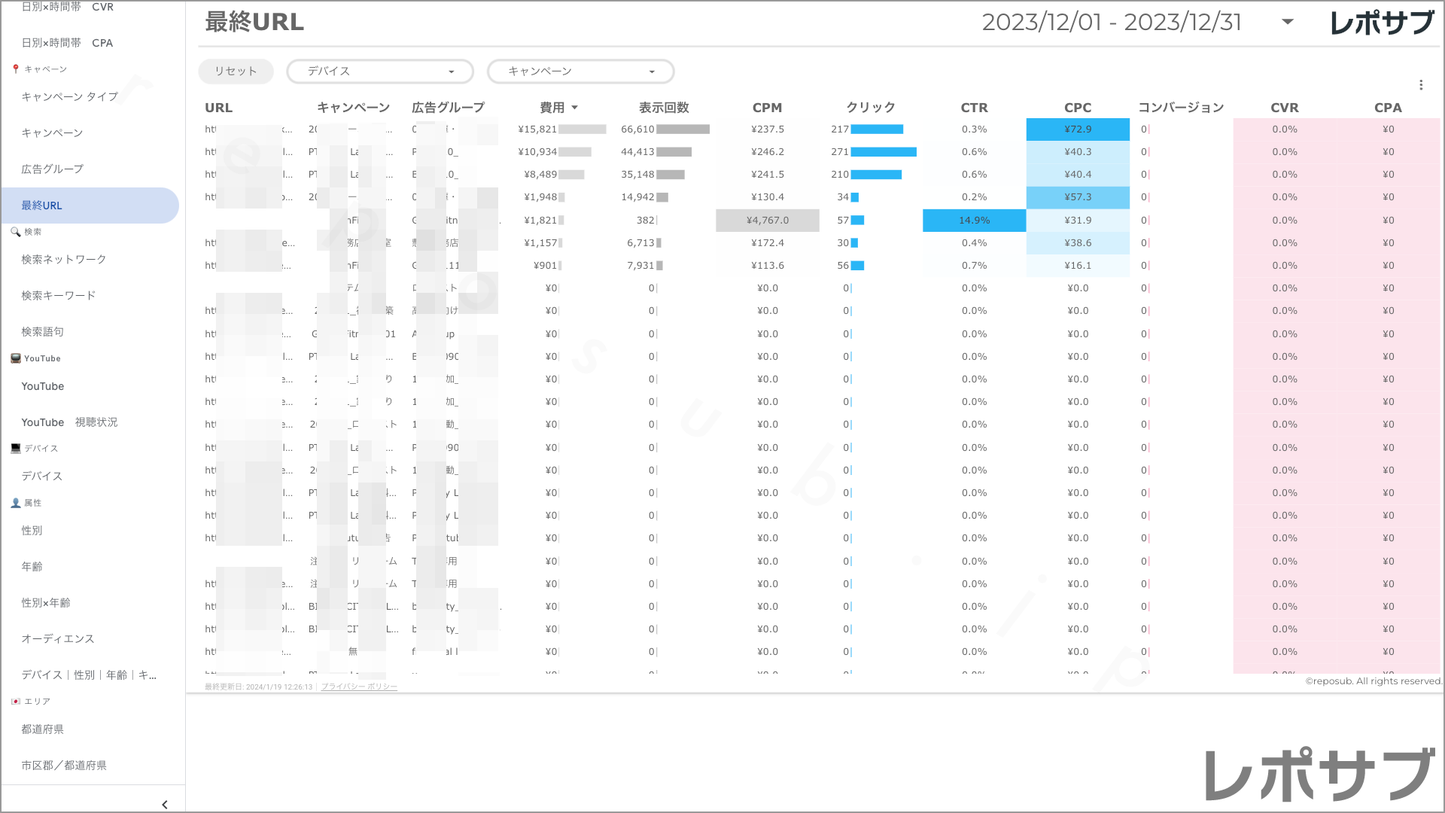Collapse the sidebar with the left chevron

(x=165, y=804)
